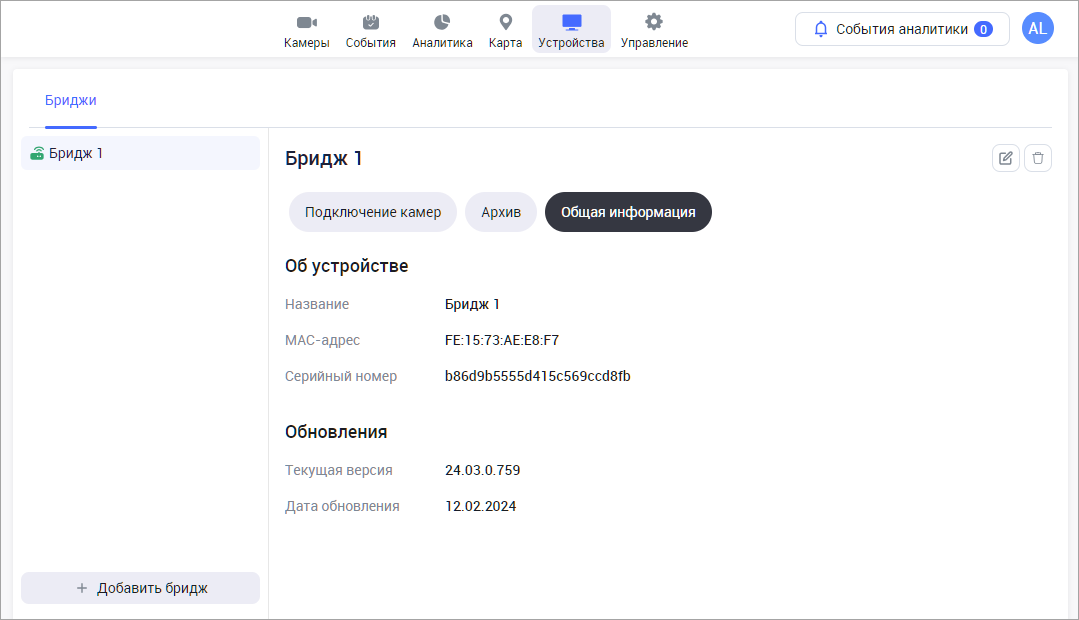
Task: Go to the События section
Action: tap(370, 31)
